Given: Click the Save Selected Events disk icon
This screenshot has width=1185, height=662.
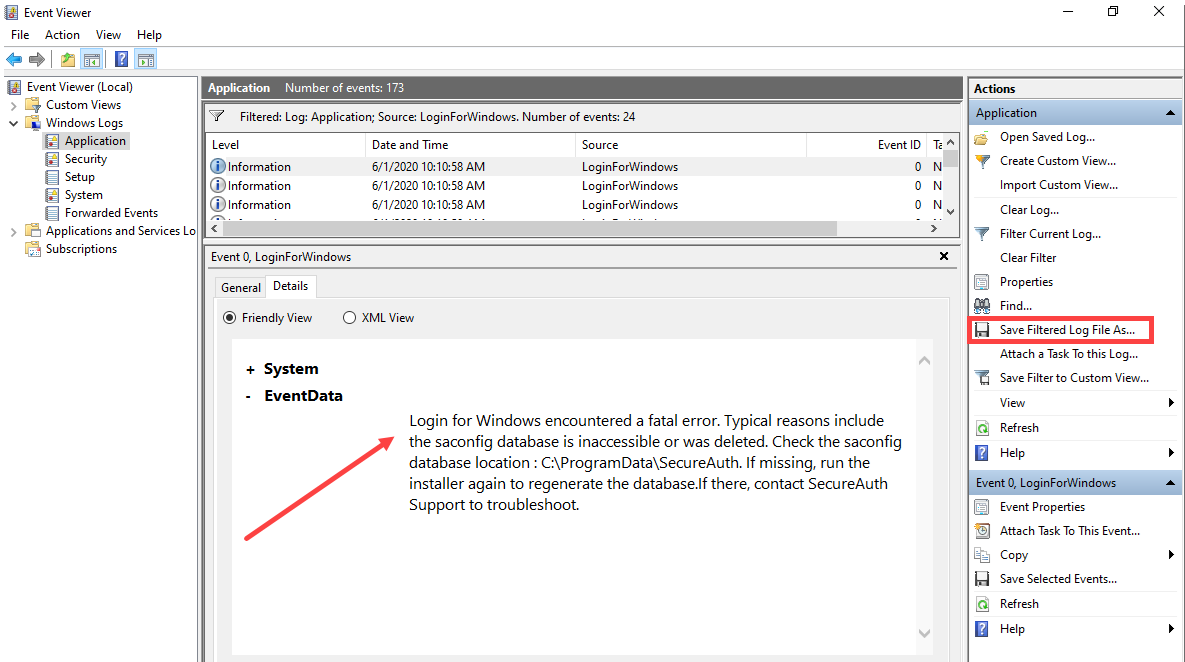Looking at the screenshot, I should tap(982, 579).
